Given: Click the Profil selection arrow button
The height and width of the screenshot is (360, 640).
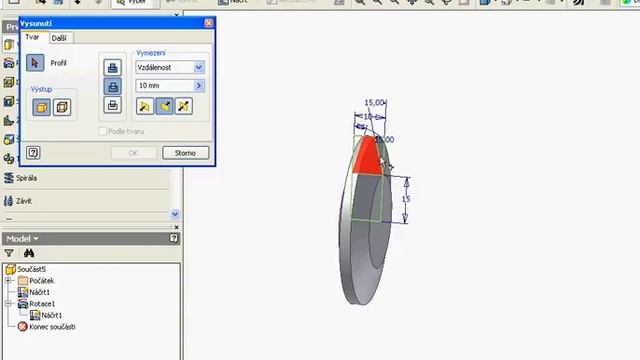Looking at the screenshot, I should coord(35,63).
